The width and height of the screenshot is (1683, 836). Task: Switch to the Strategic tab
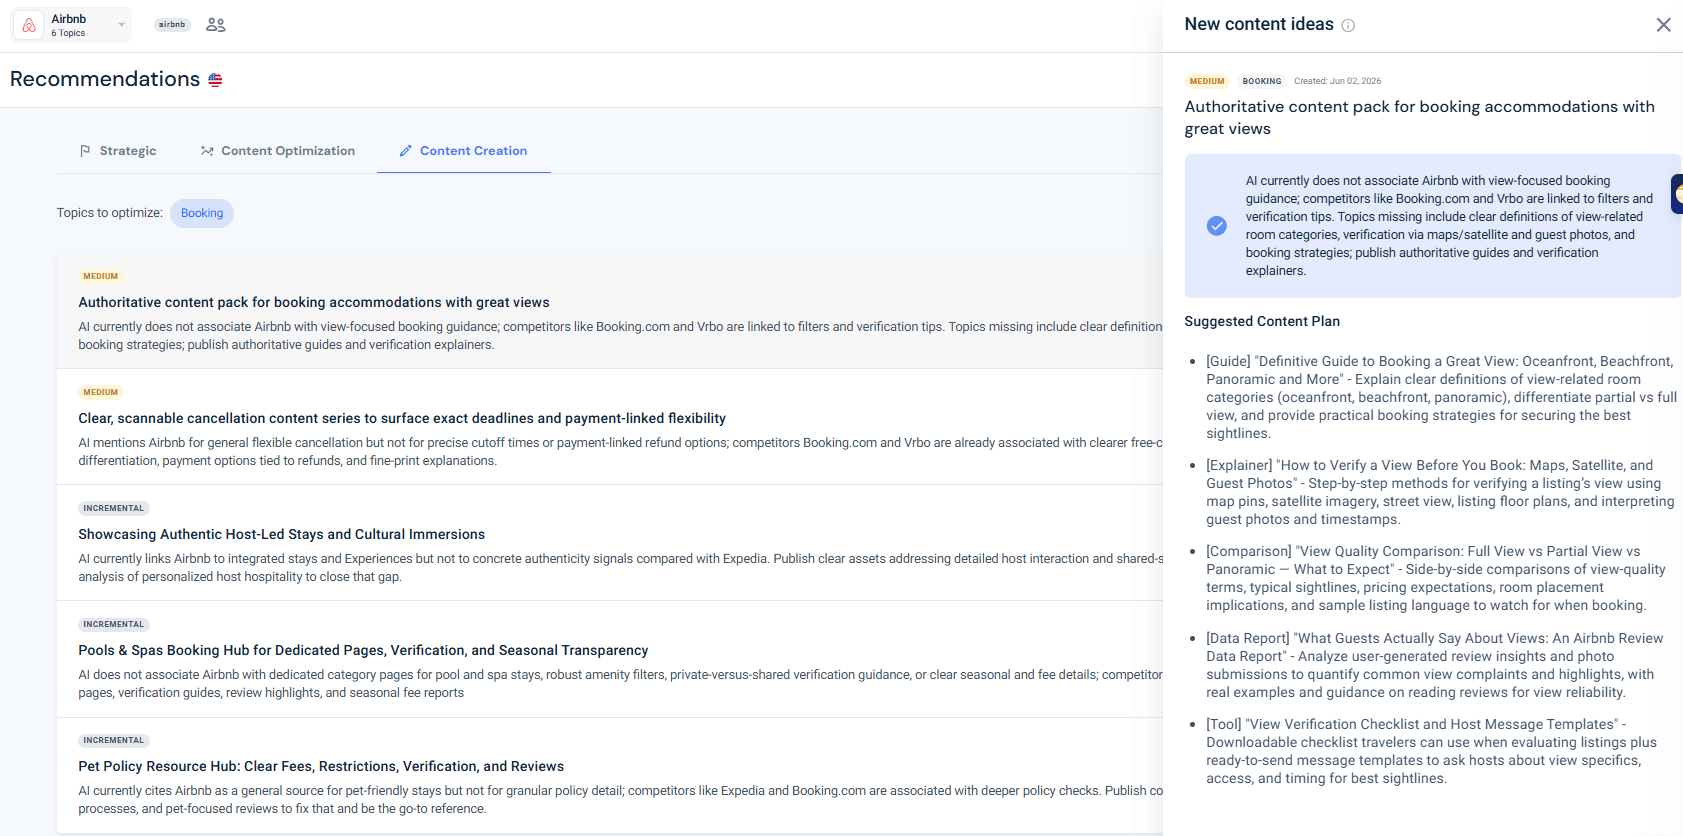pos(117,151)
